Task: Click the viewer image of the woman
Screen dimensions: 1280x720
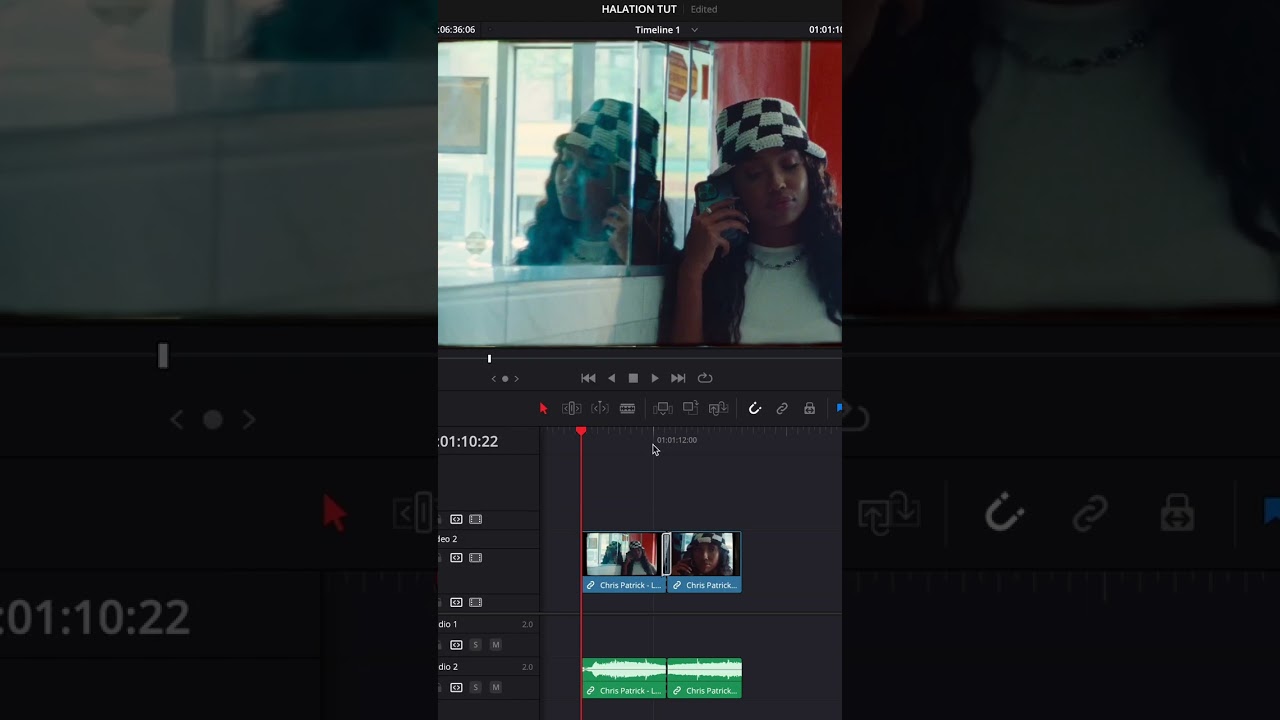Action: [640, 193]
